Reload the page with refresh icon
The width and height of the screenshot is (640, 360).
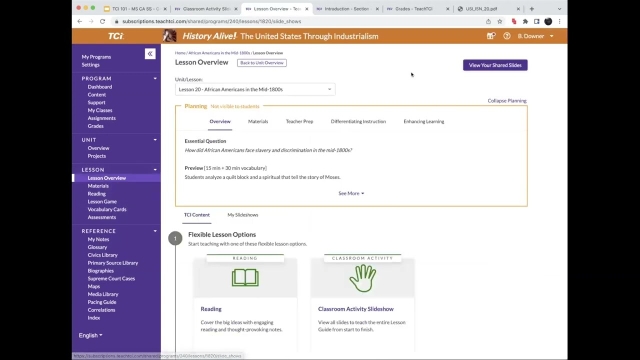pos(102,21)
